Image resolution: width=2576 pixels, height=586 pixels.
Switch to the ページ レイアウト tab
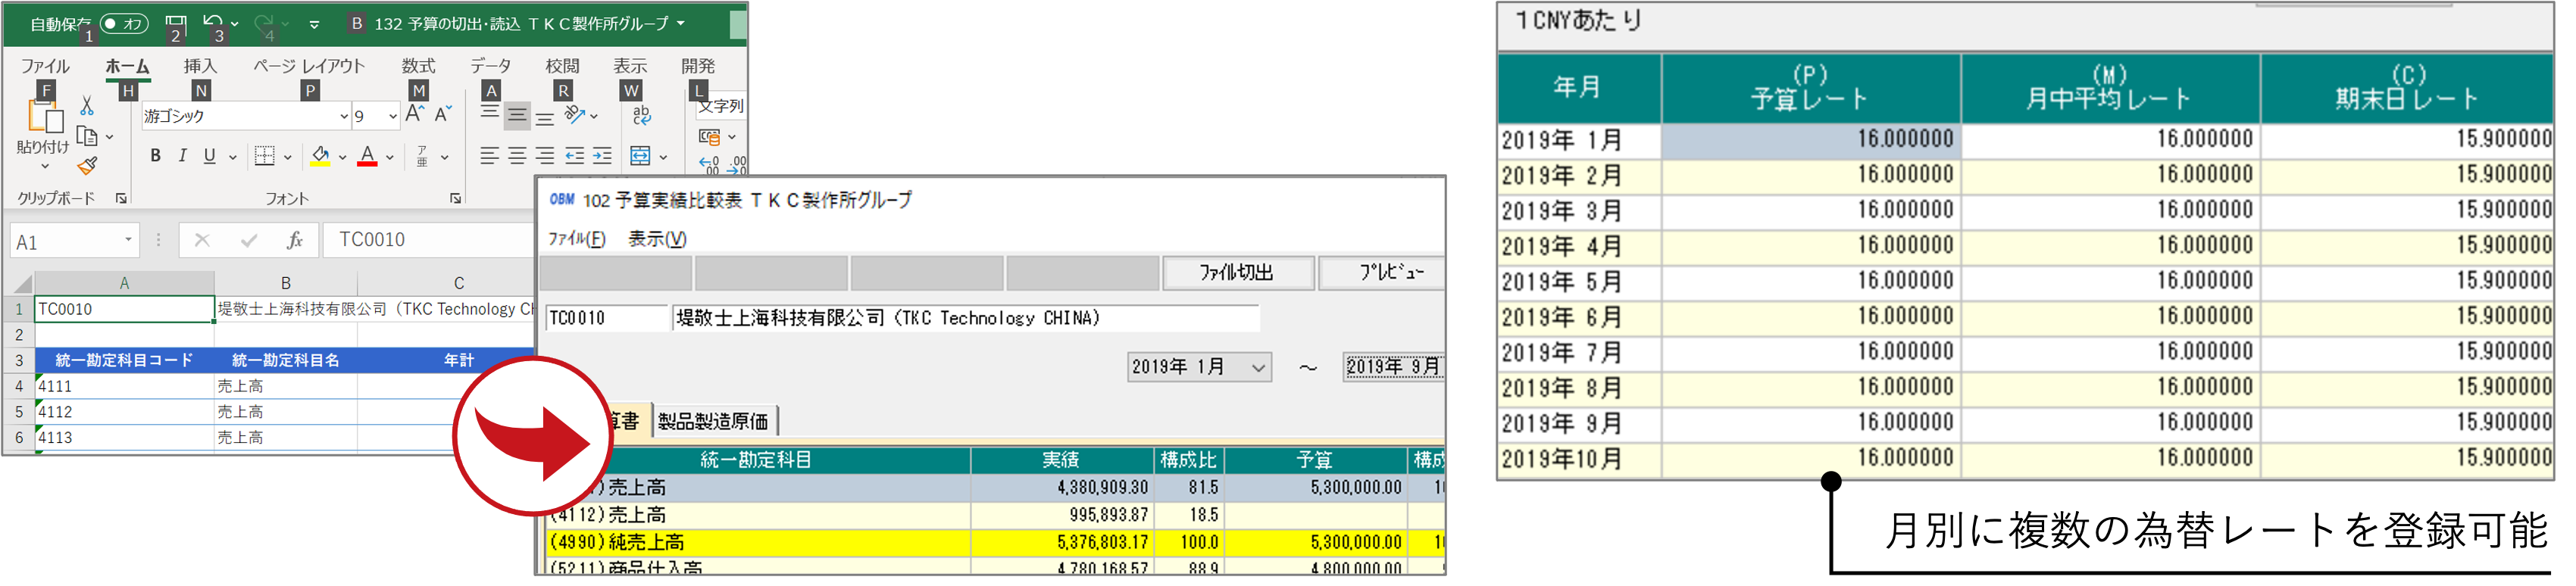pos(309,66)
